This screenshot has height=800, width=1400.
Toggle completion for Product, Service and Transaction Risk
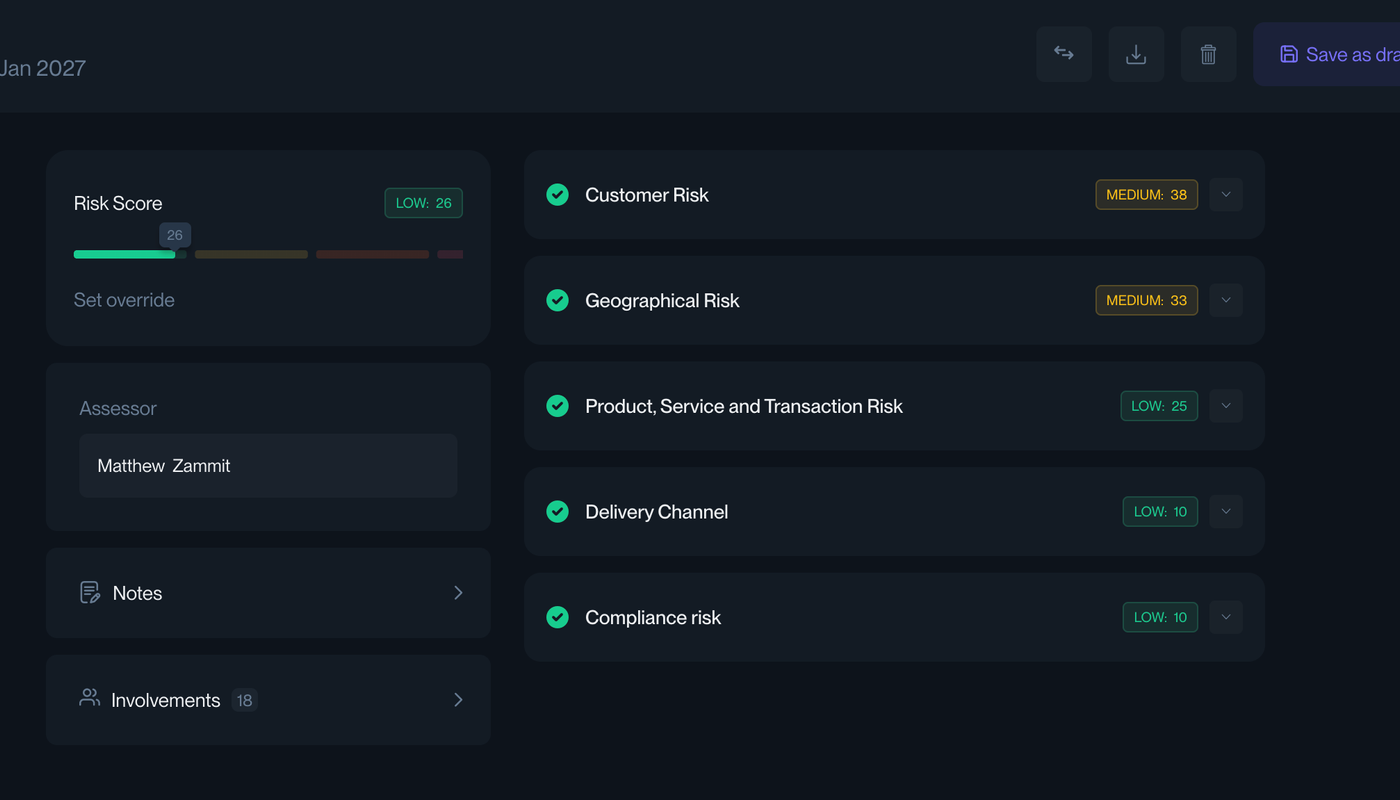tap(557, 406)
